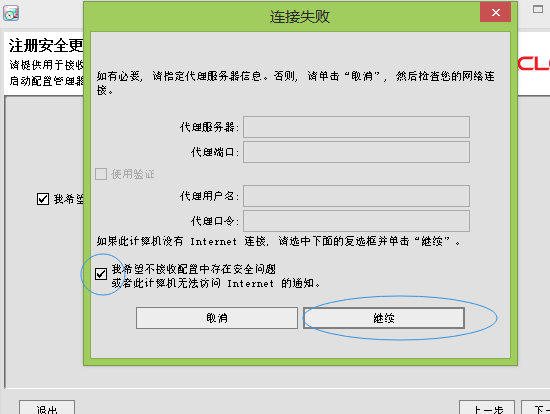Maximize the background installer window

(x=538, y=9)
